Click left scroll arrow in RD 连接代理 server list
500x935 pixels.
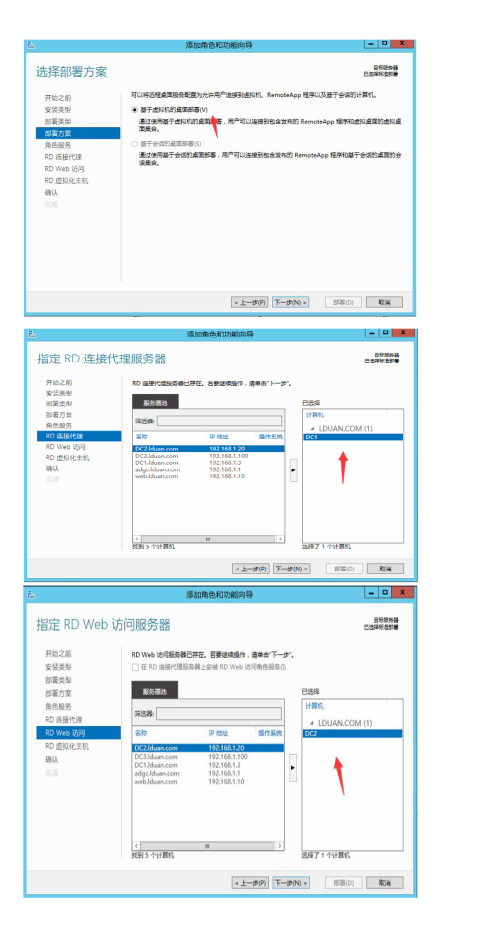(136, 538)
